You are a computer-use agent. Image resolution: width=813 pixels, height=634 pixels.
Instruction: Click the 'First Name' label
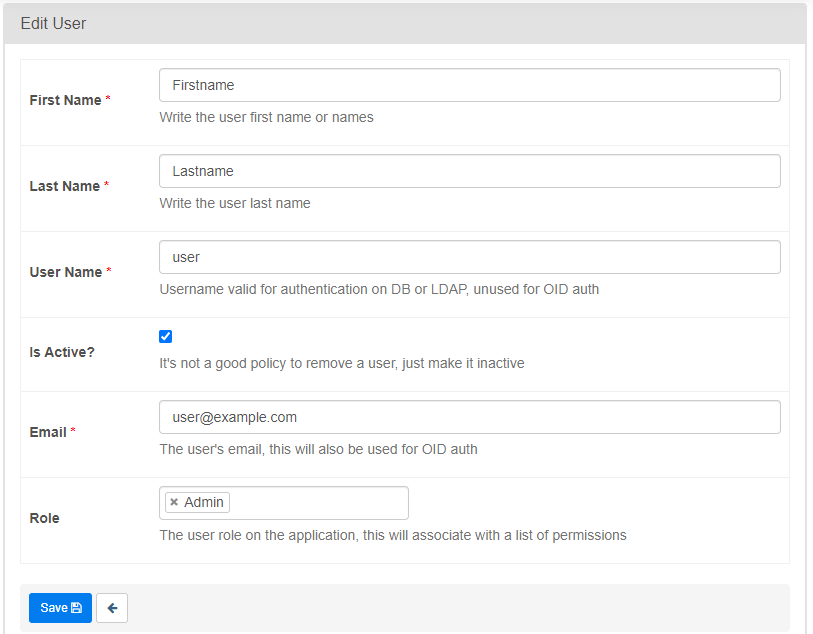point(65,100)
